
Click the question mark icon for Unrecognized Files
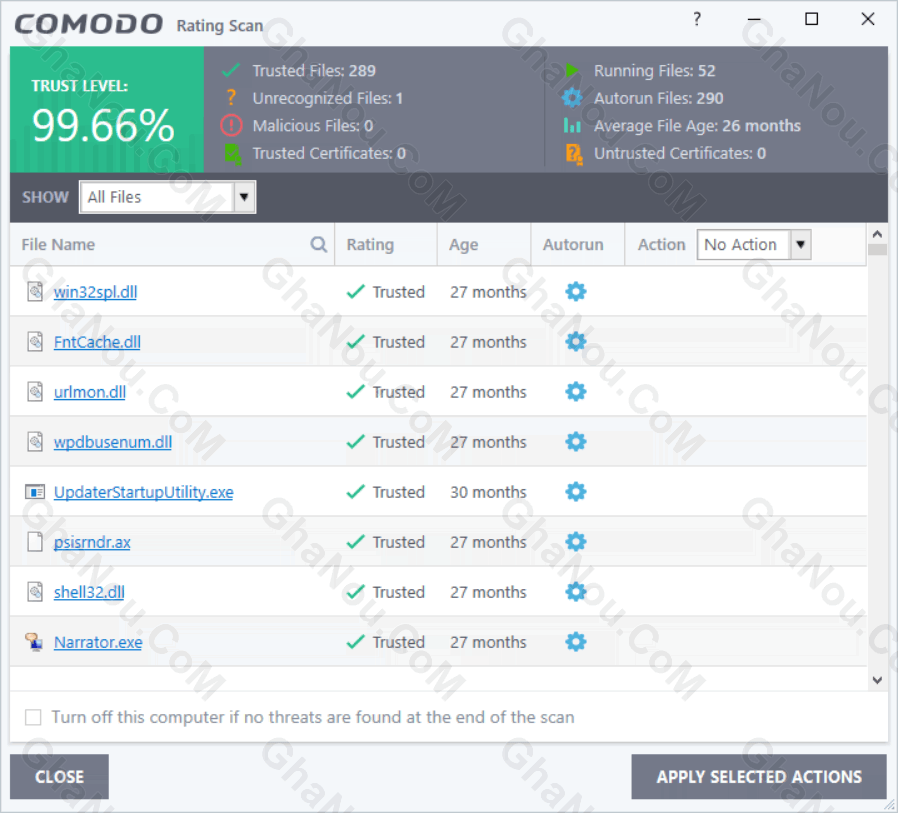[231, 98]
